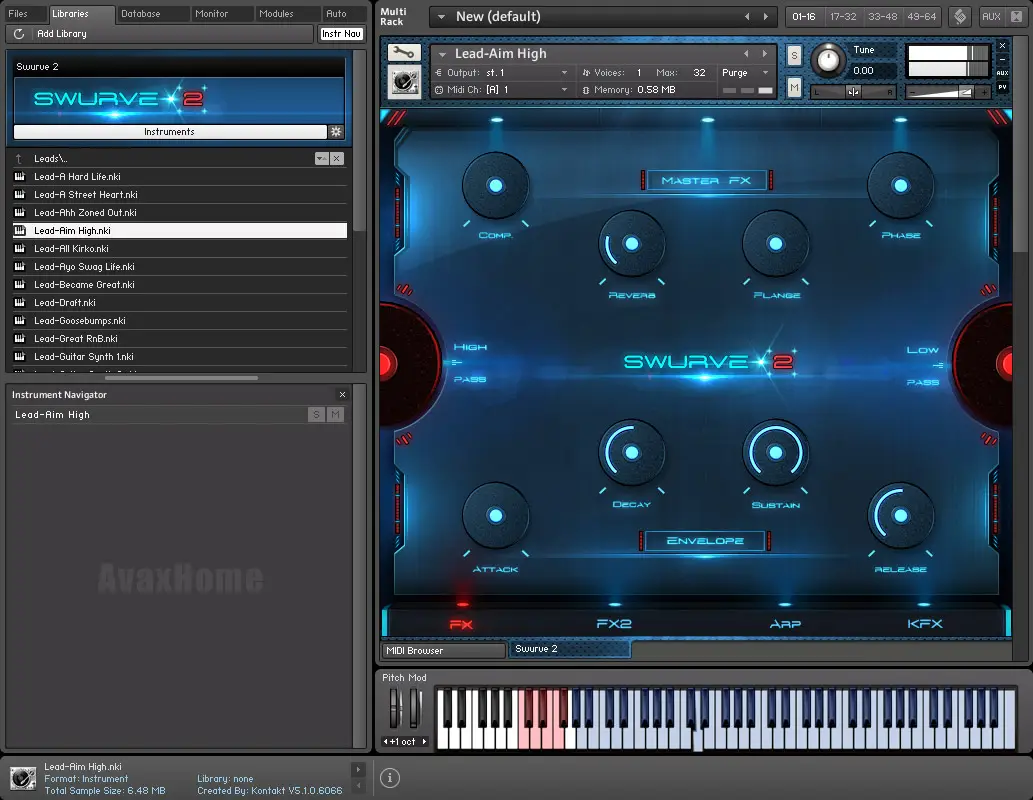Image resolution: width=1033 pixels, height=800 pixels.
Task: Go to previous instrument arrow in header
Action: pos(746,53)
